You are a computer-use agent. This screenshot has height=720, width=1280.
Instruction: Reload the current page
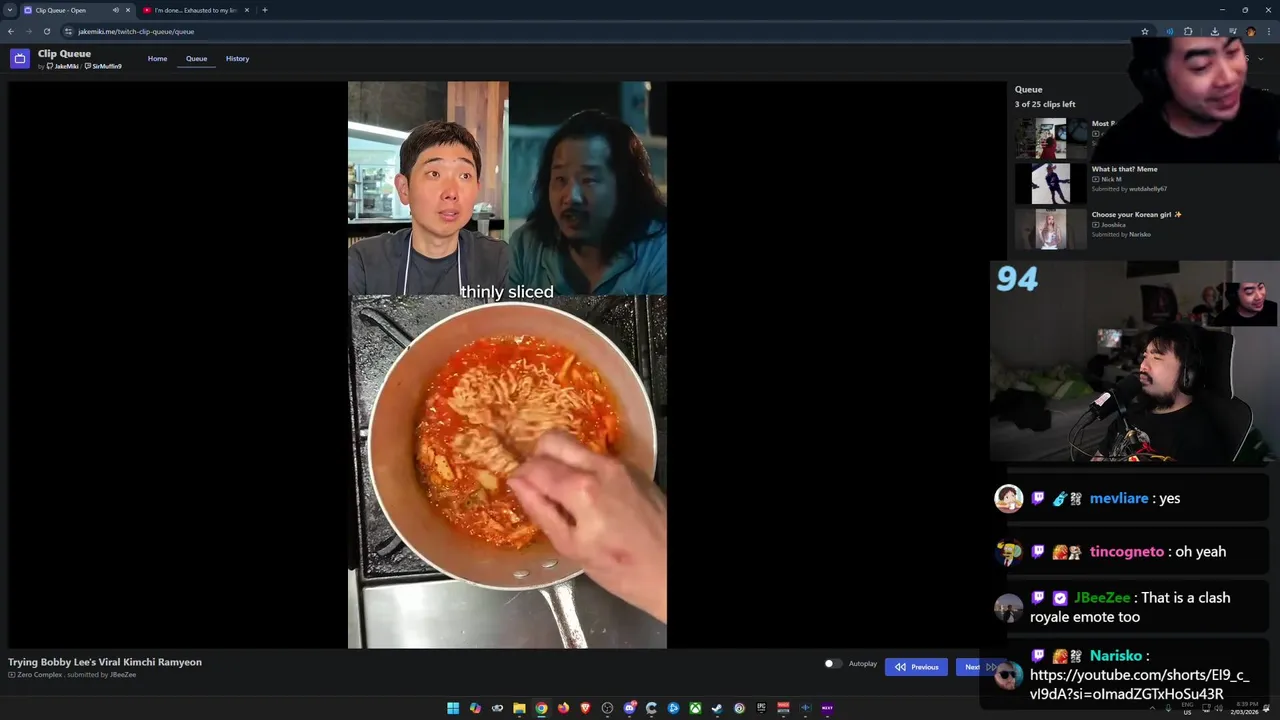(x=46, y=31)
